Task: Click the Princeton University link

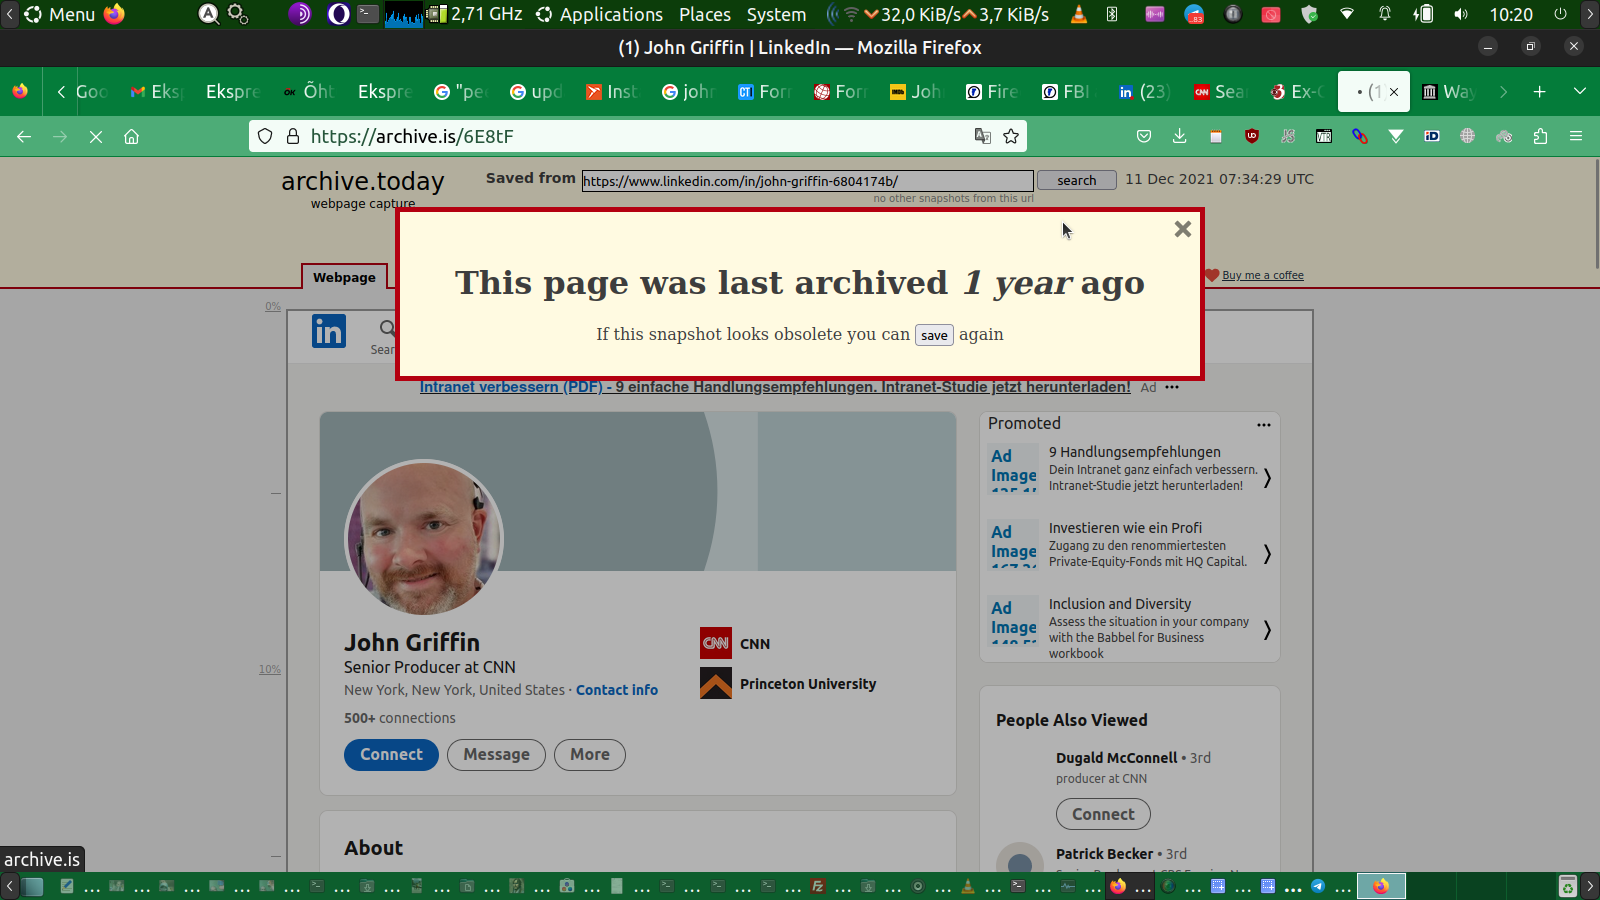Action: tap(808, 684)
